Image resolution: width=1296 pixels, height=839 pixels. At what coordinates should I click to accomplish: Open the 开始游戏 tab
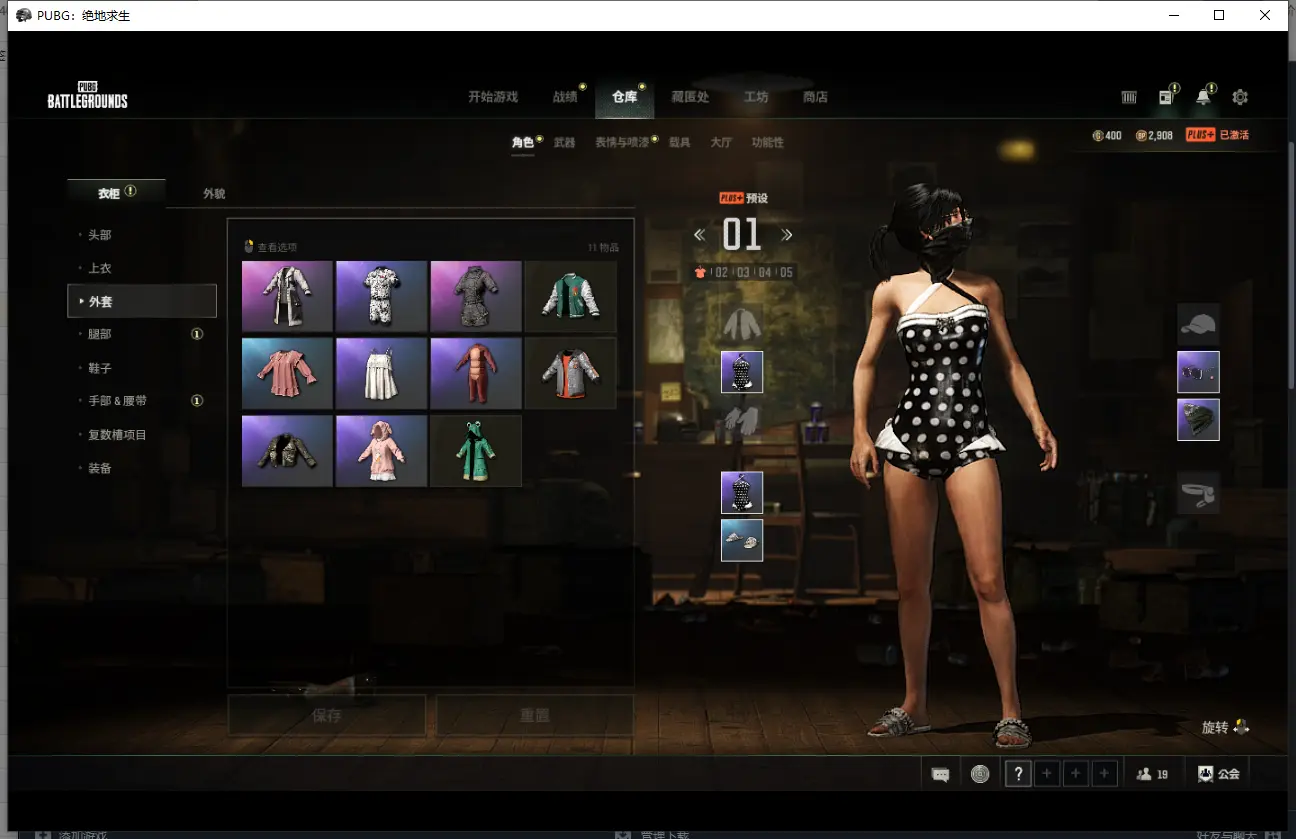click(x=493, y=97)
